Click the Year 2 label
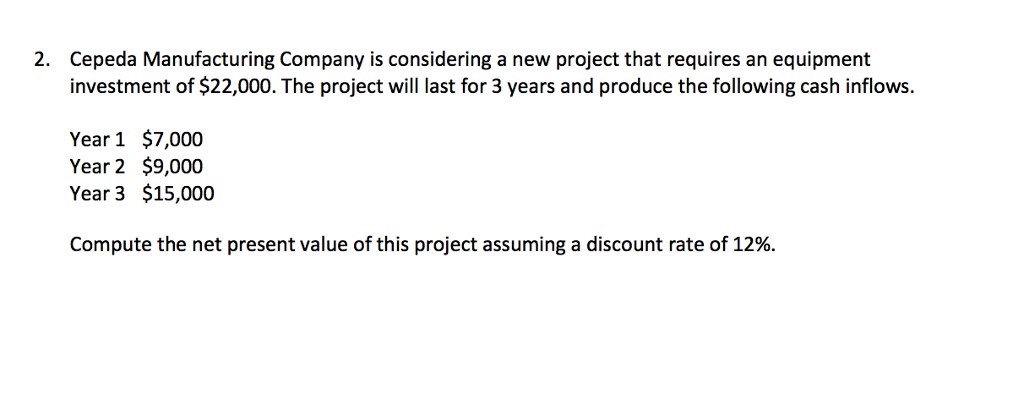The height and width of the screenshot is (411, 1024). [x=97, y=167]
